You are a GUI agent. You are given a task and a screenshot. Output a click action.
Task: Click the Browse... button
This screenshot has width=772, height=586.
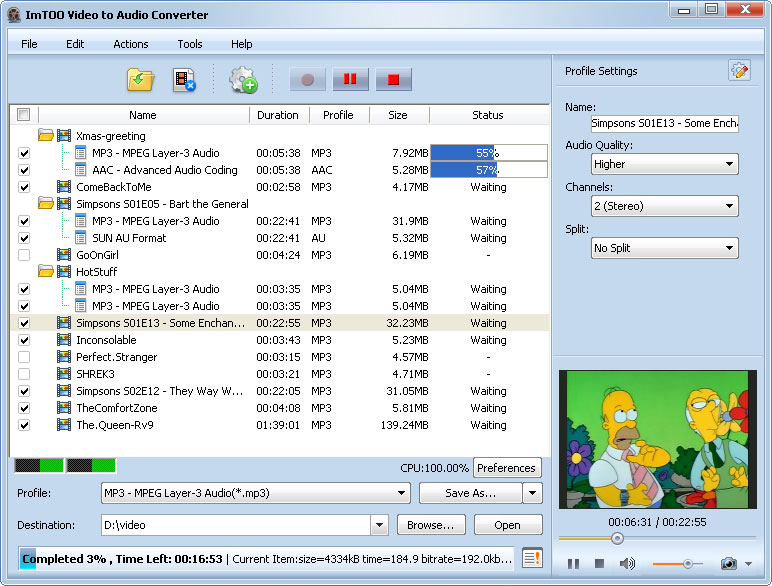431,525
